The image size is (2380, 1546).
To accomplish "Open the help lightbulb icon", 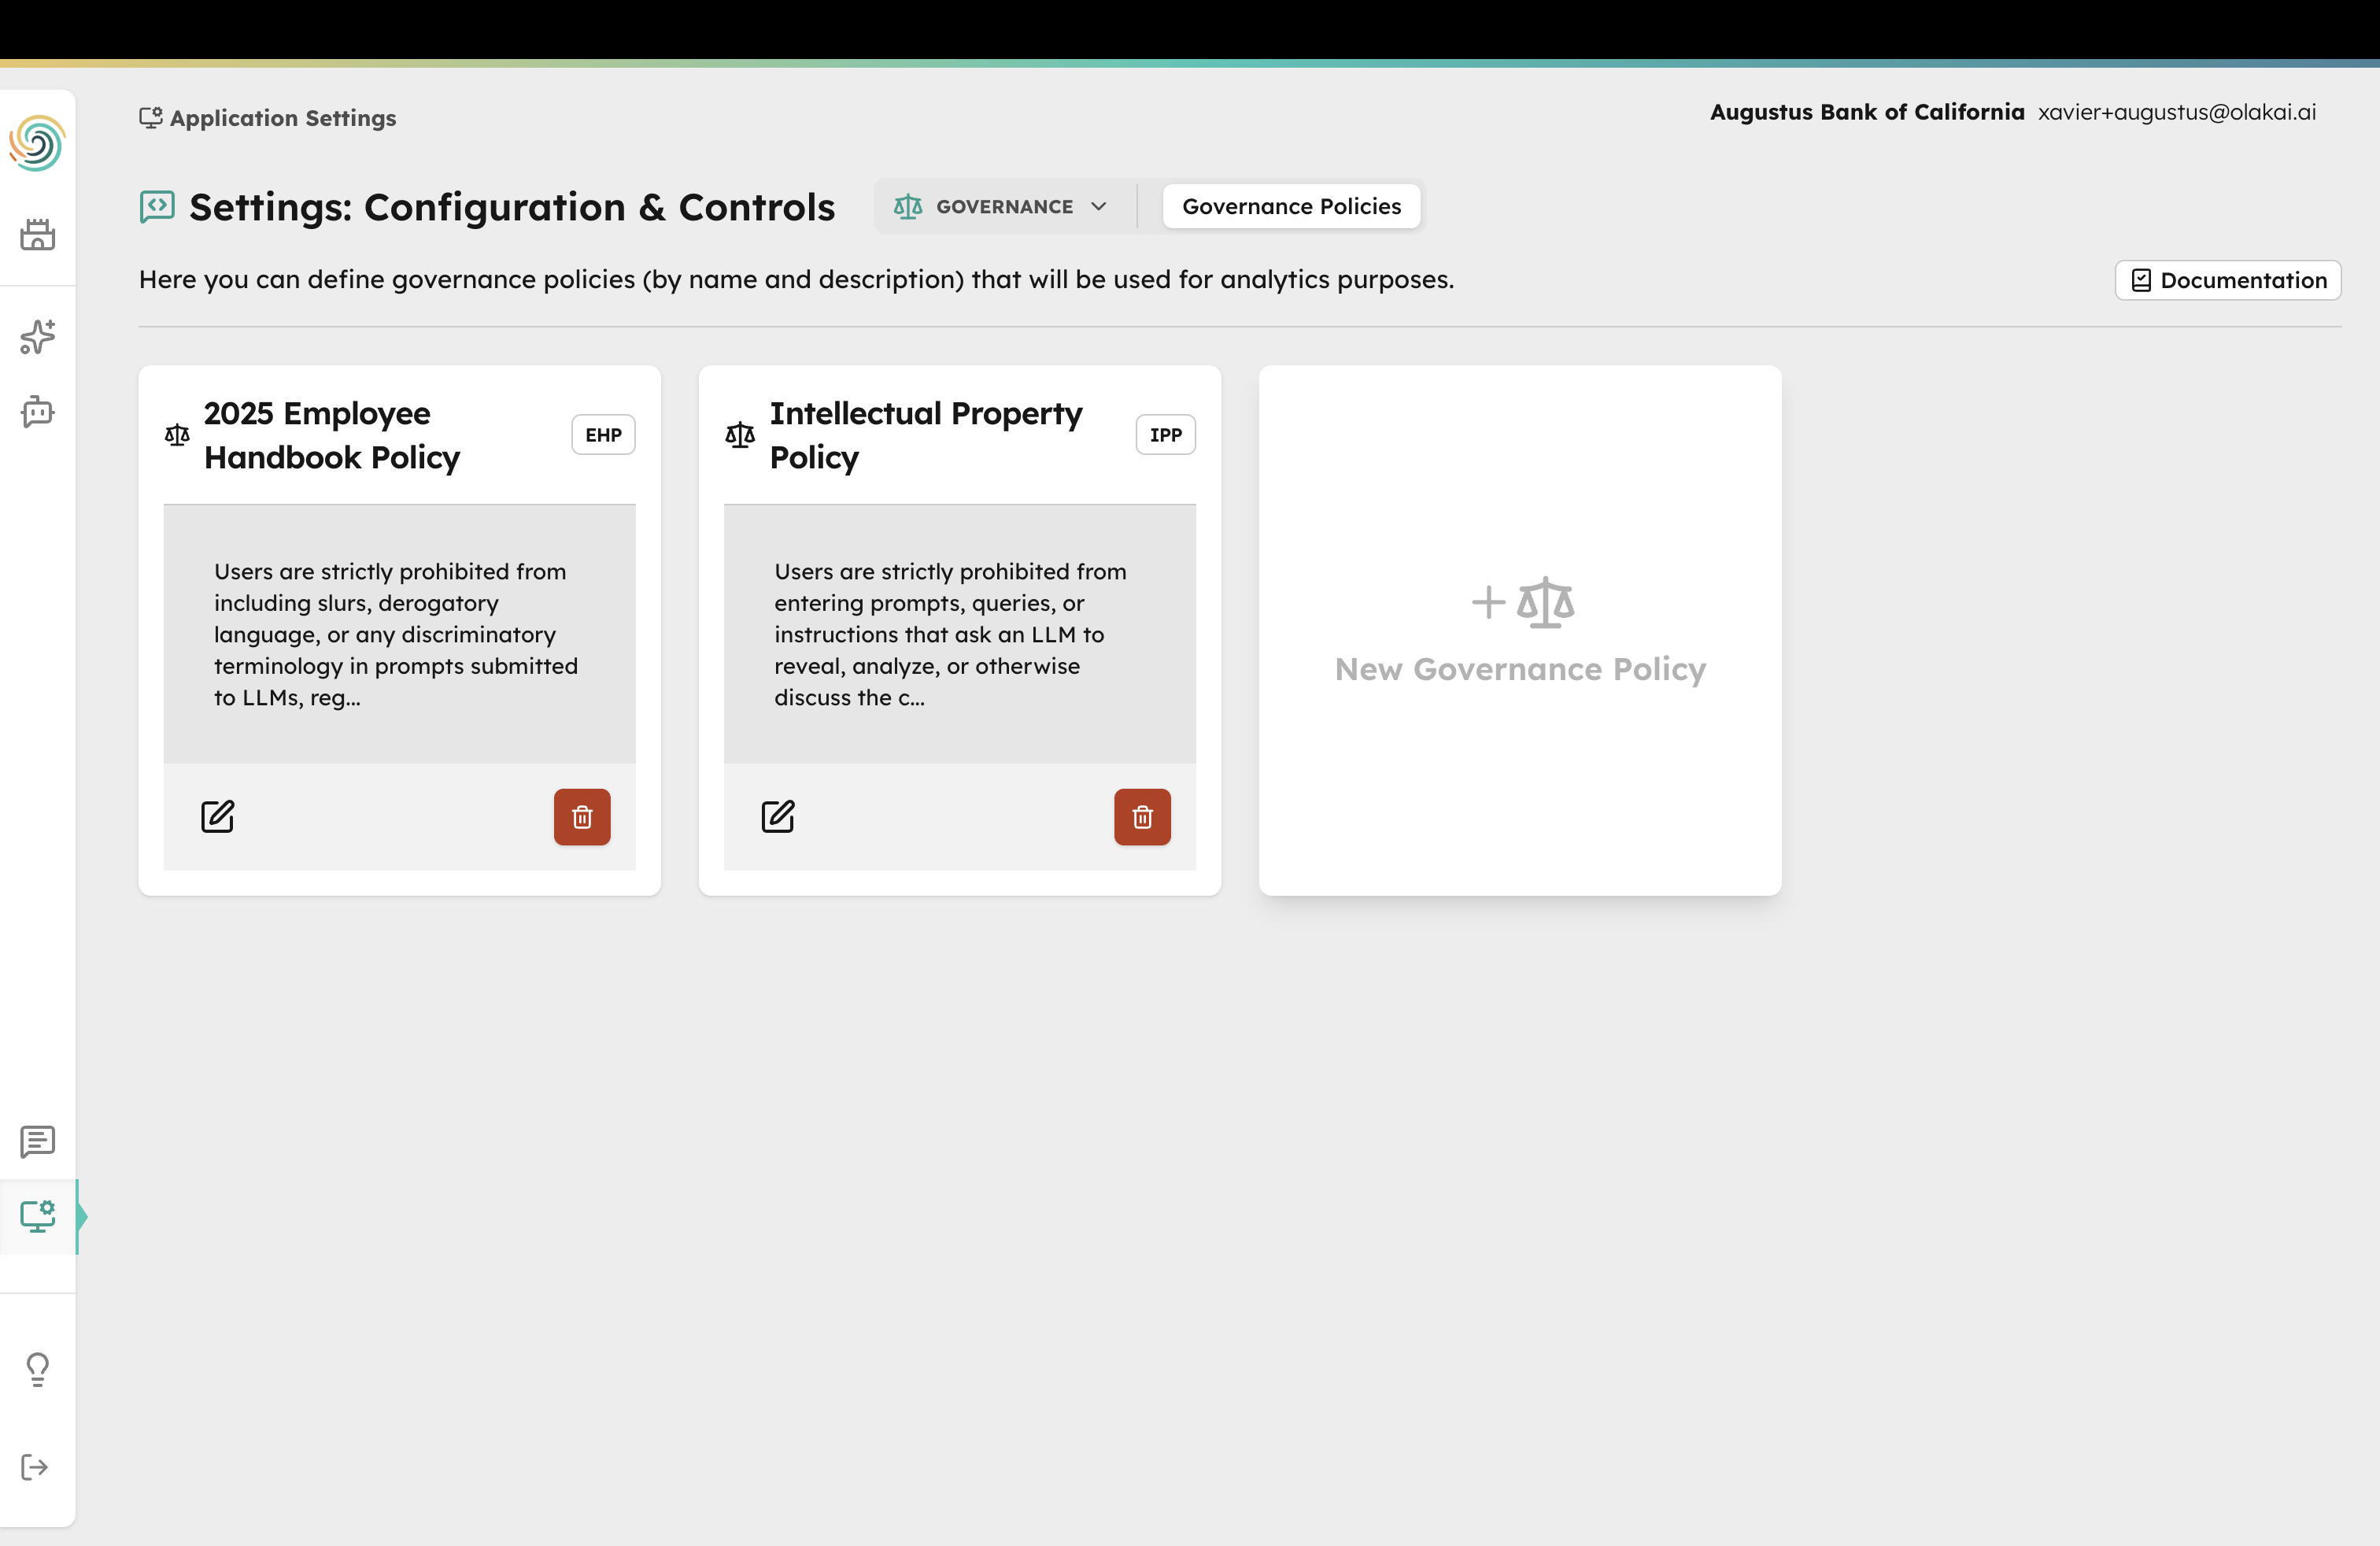I will tap(37, 1368).
